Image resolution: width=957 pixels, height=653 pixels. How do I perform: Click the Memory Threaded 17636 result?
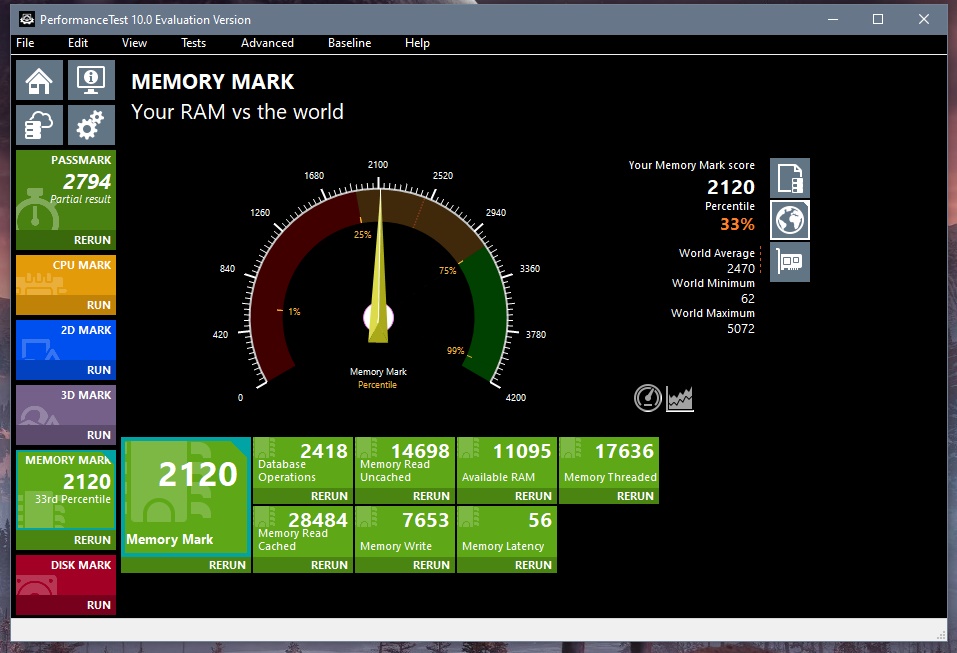tap(609, 463)
